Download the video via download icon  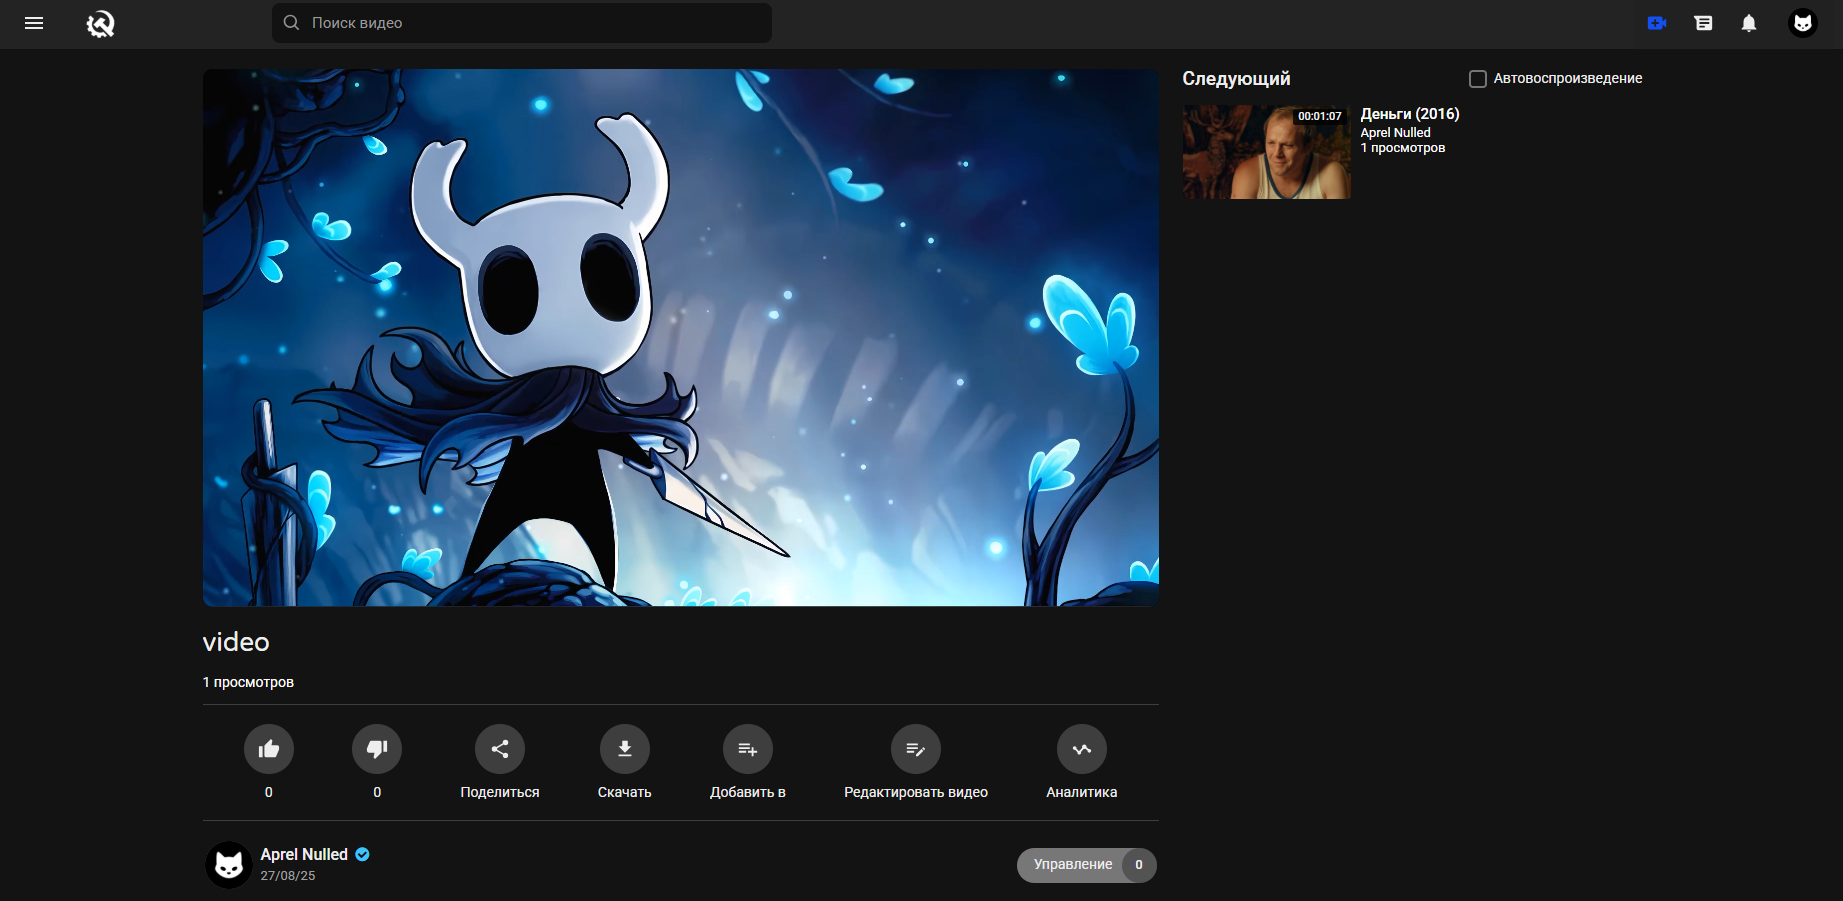tap(625, 749)
